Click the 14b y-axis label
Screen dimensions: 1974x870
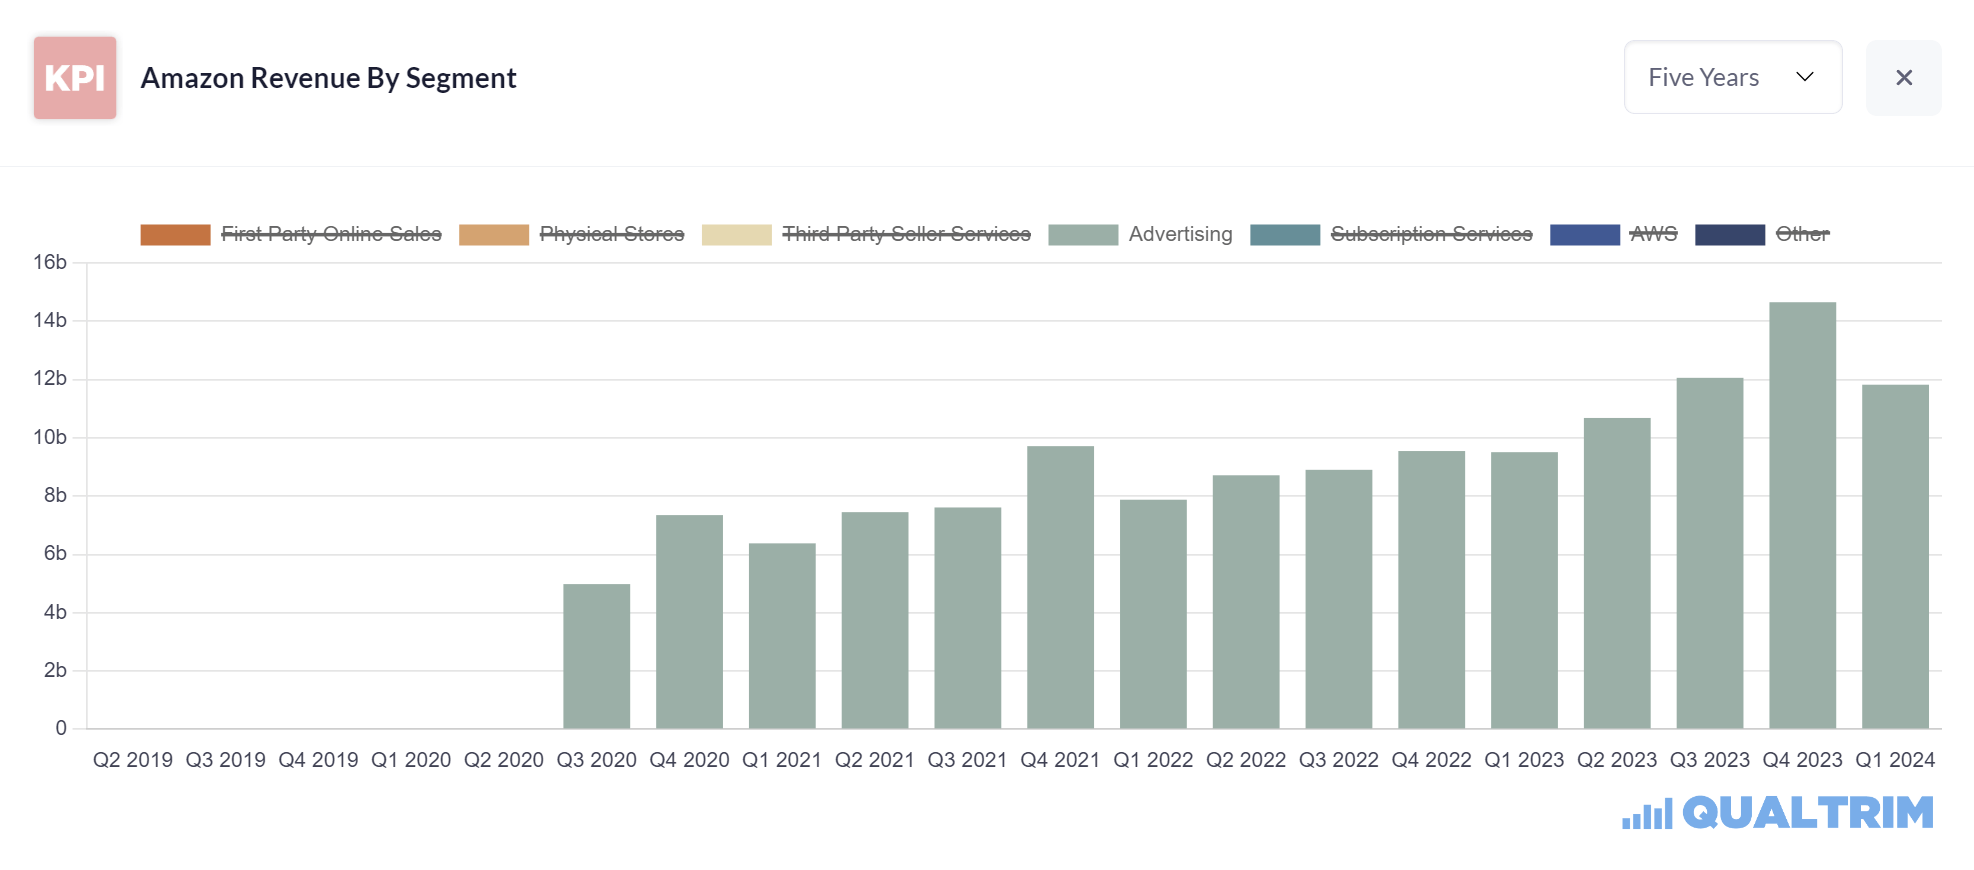click(x=50, y=320)
